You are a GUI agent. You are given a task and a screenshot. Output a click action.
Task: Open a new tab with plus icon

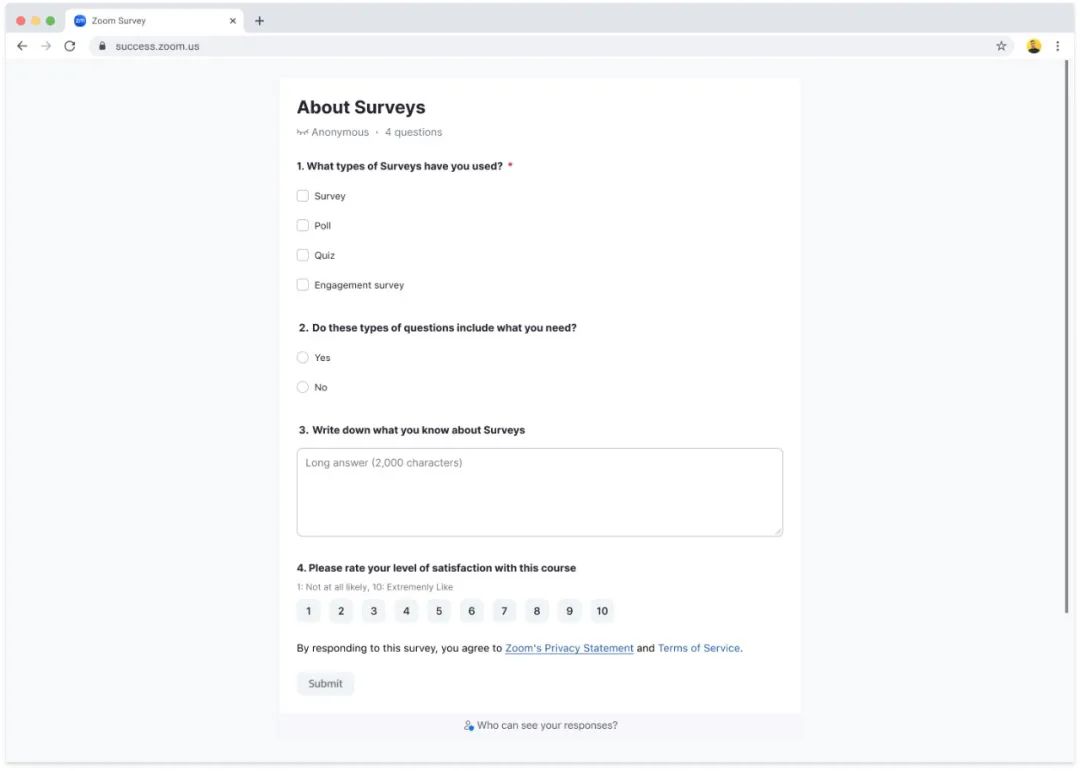[260, 21]
